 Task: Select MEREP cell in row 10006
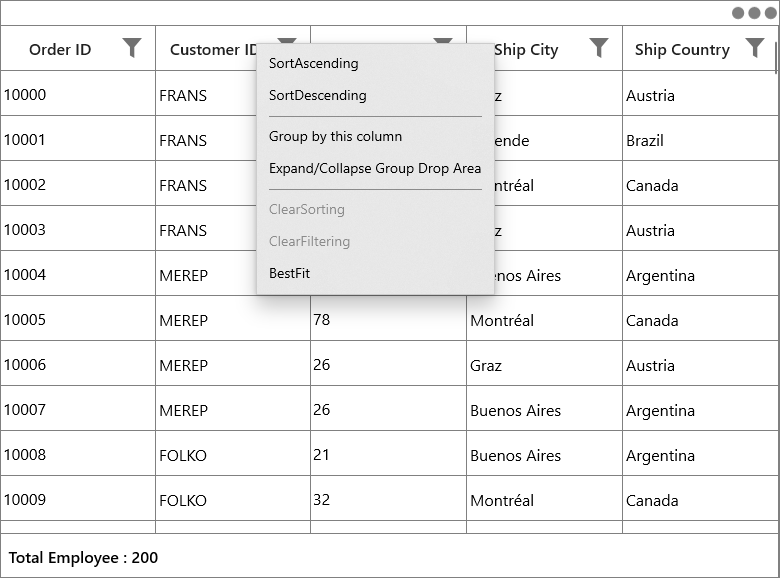click(x=233, y=363)
